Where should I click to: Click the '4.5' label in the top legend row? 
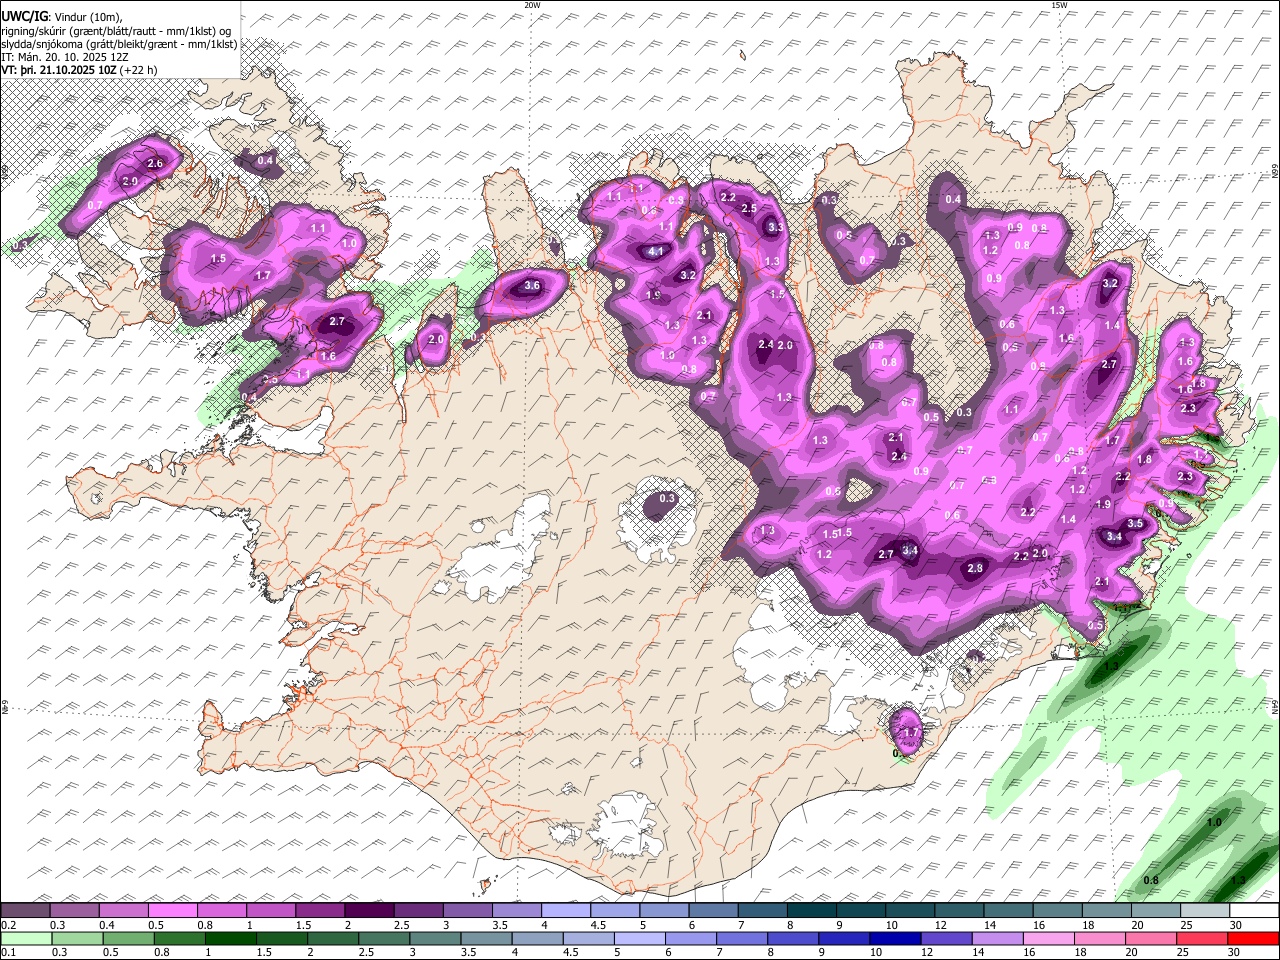(x=597, y=925)
